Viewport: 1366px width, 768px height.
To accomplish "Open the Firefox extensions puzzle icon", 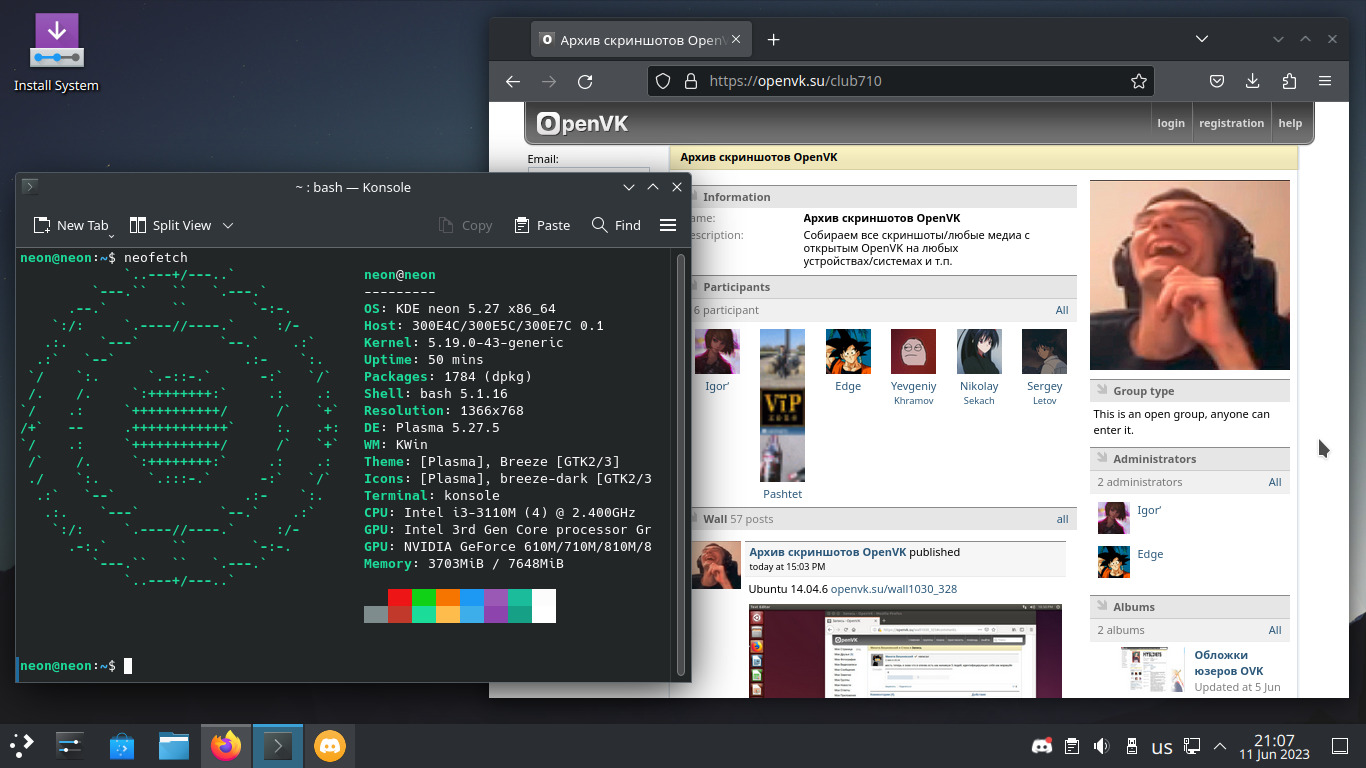I will [1288, 81].
